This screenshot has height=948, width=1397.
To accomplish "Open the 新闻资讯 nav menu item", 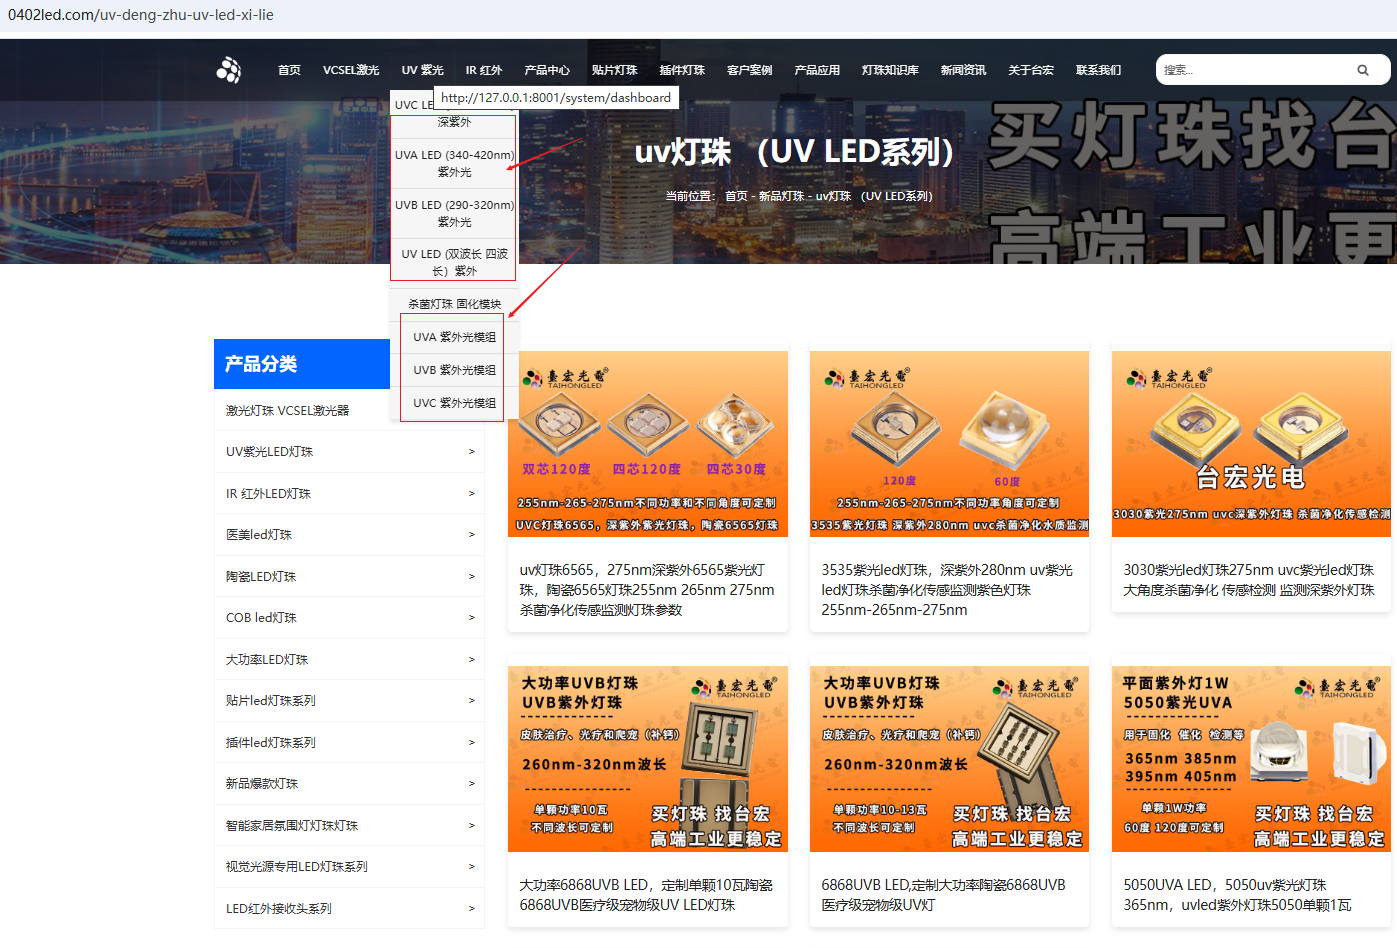I will 963,70.
